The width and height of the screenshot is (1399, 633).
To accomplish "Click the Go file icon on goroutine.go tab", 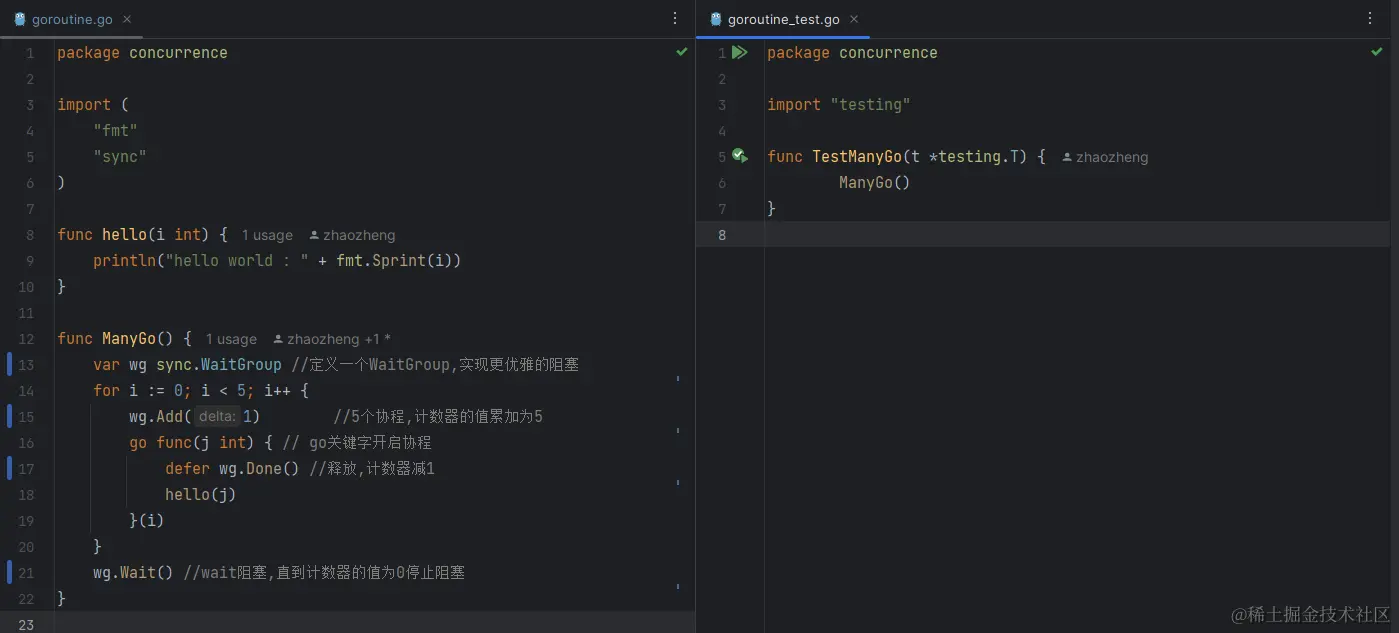I will tap(19, 19).
